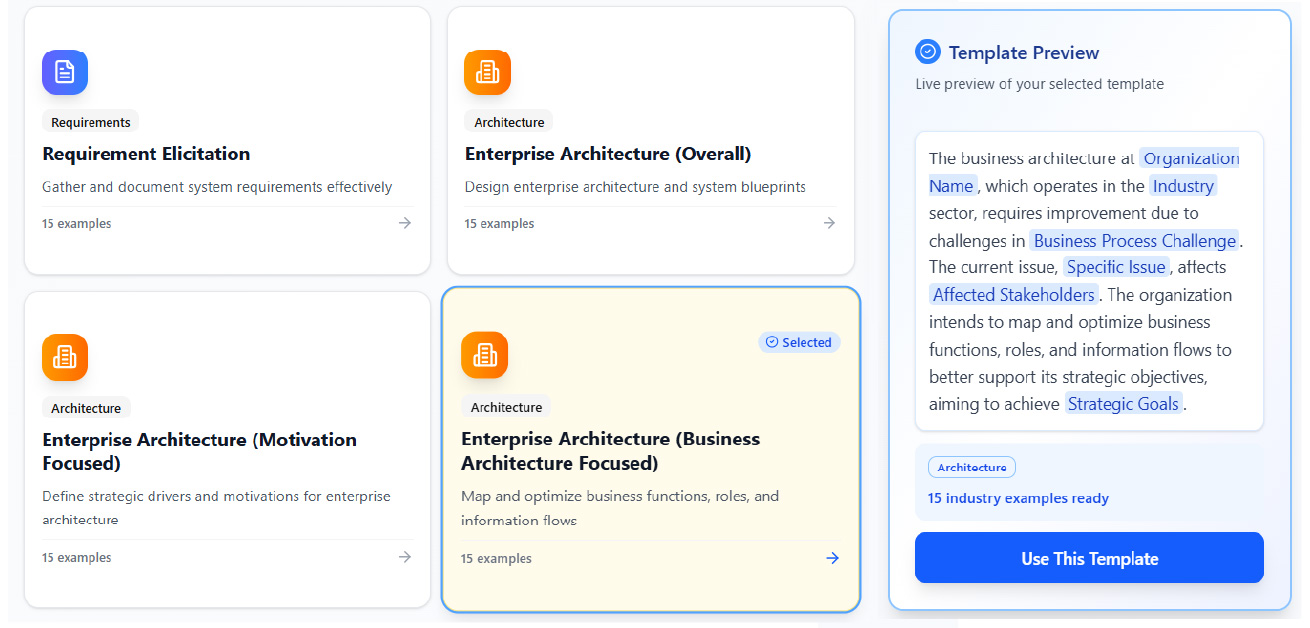Toggle the Selected badge on the highlighted card
This screenshot has height=628, width=1310.
click(799, 342)
